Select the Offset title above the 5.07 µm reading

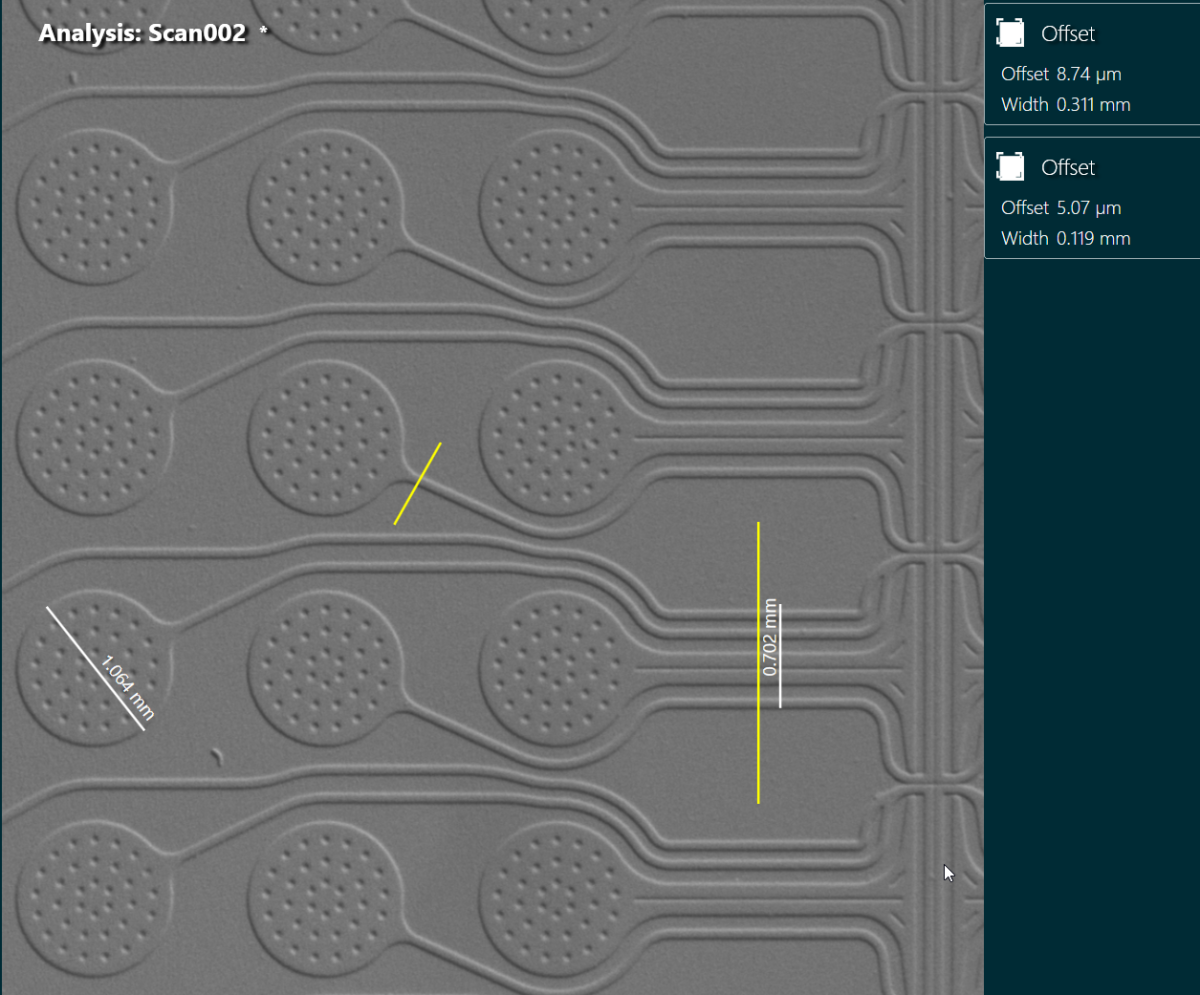click(x=1068, y=167)
